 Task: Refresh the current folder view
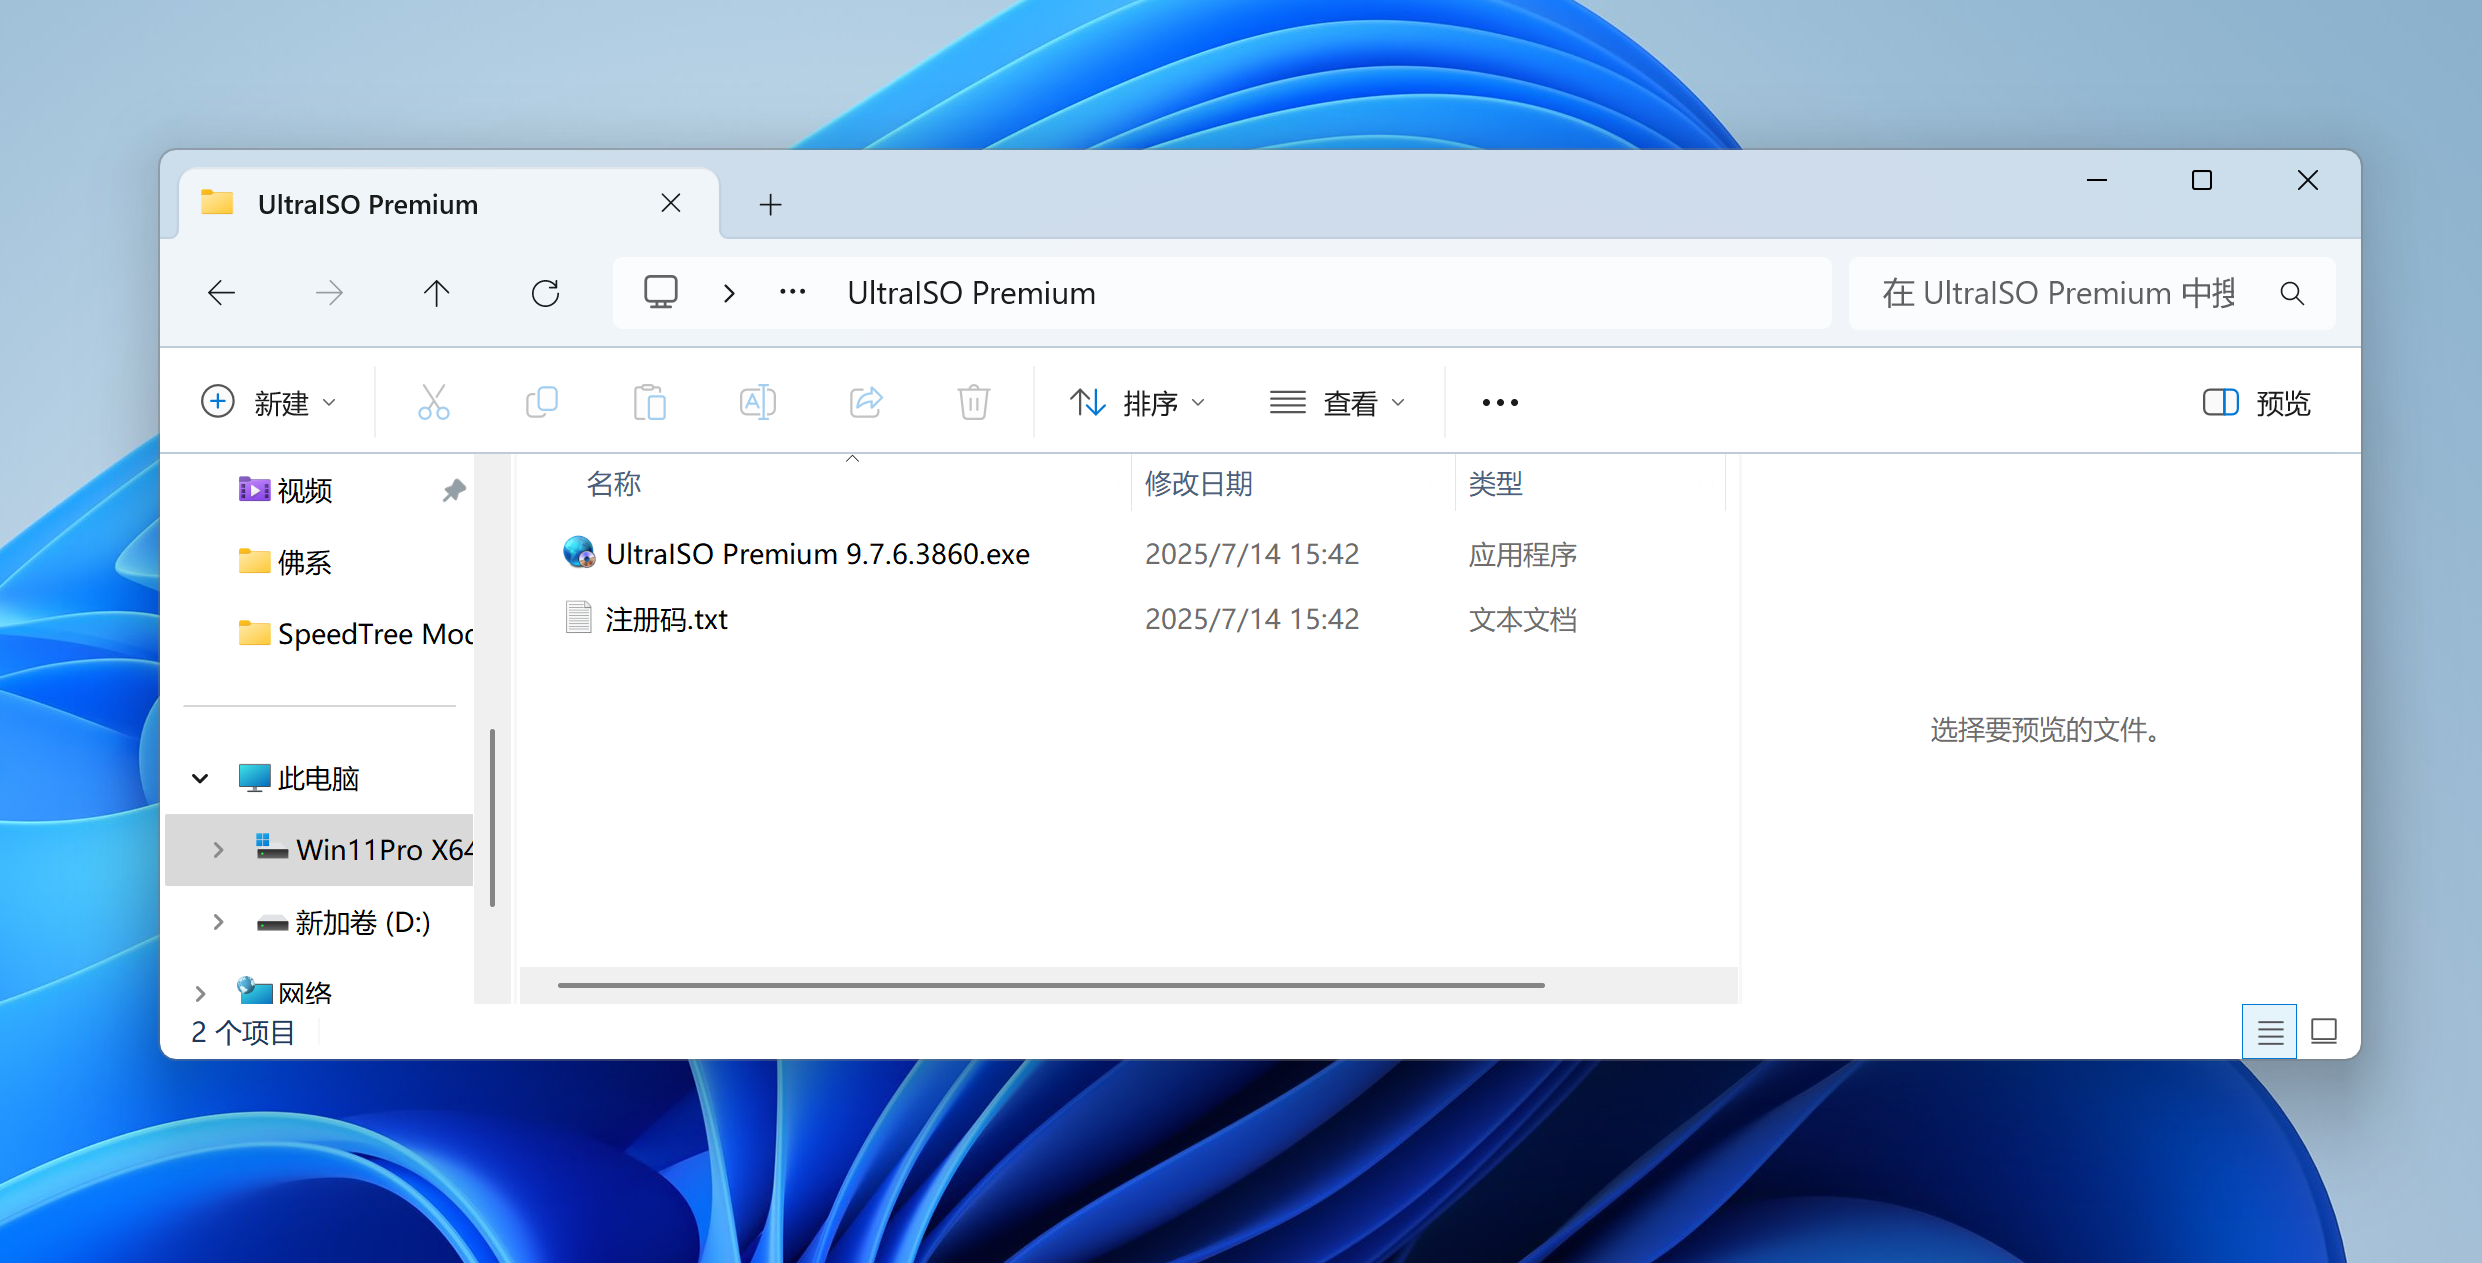pos(545,293)
